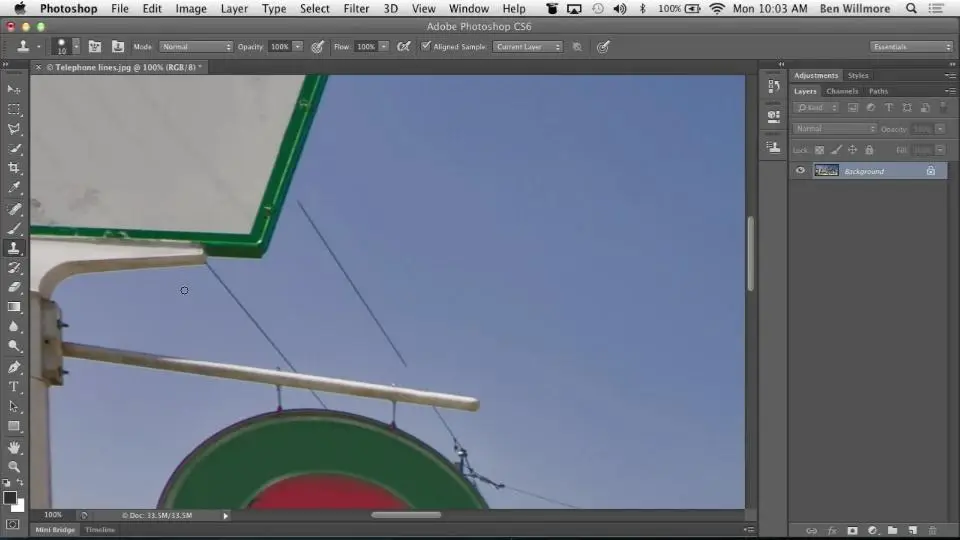The image size is (960, 540).
Task: Open the Mini Bridge panel tab
Action: tap(55, 530)
